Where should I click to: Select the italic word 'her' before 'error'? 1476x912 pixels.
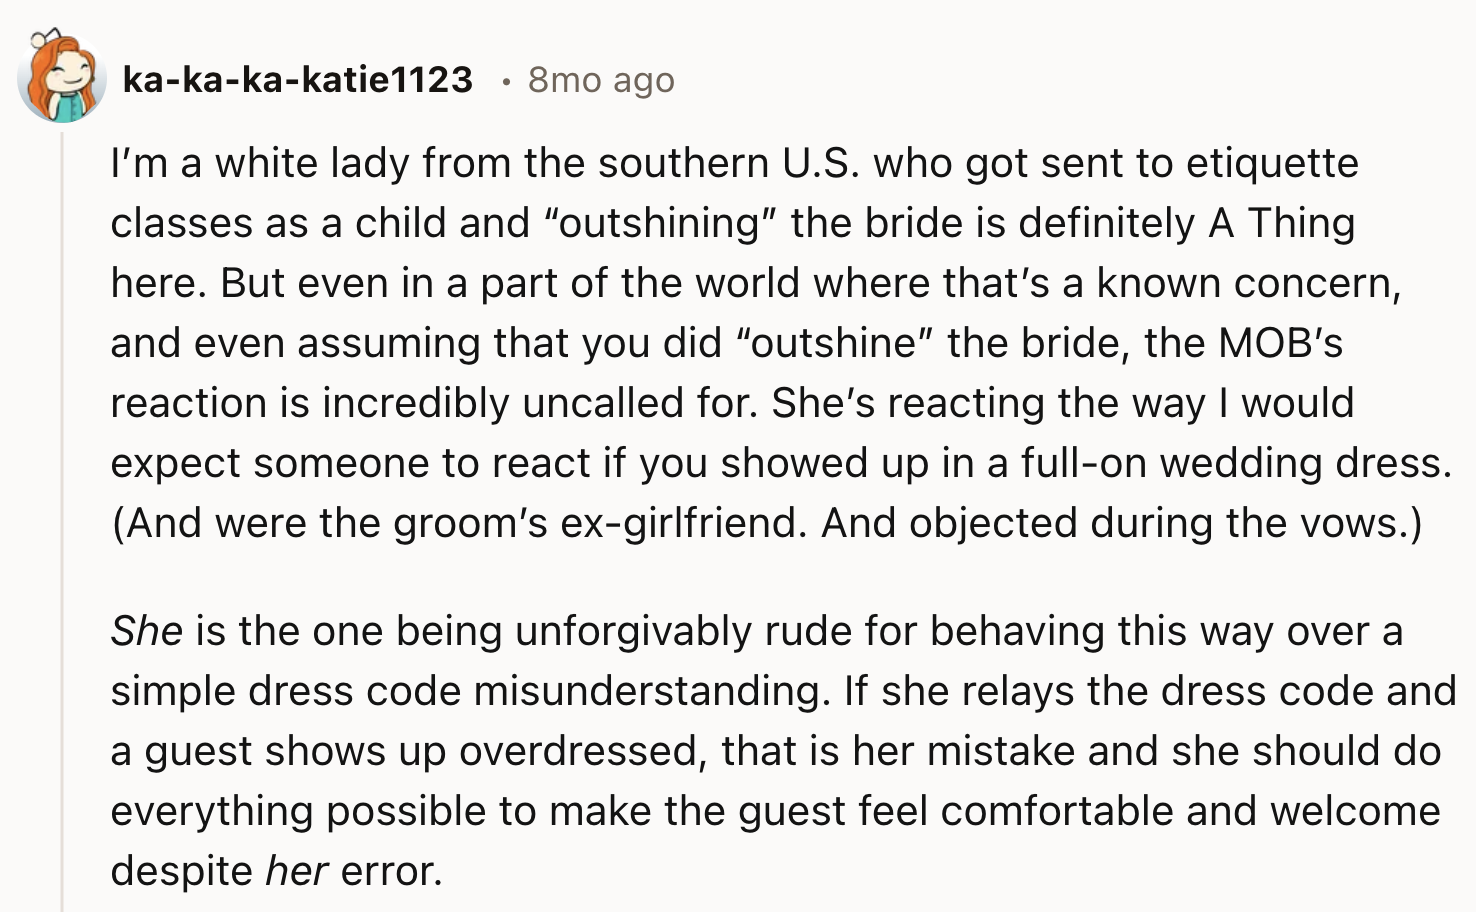pos(297,871)
